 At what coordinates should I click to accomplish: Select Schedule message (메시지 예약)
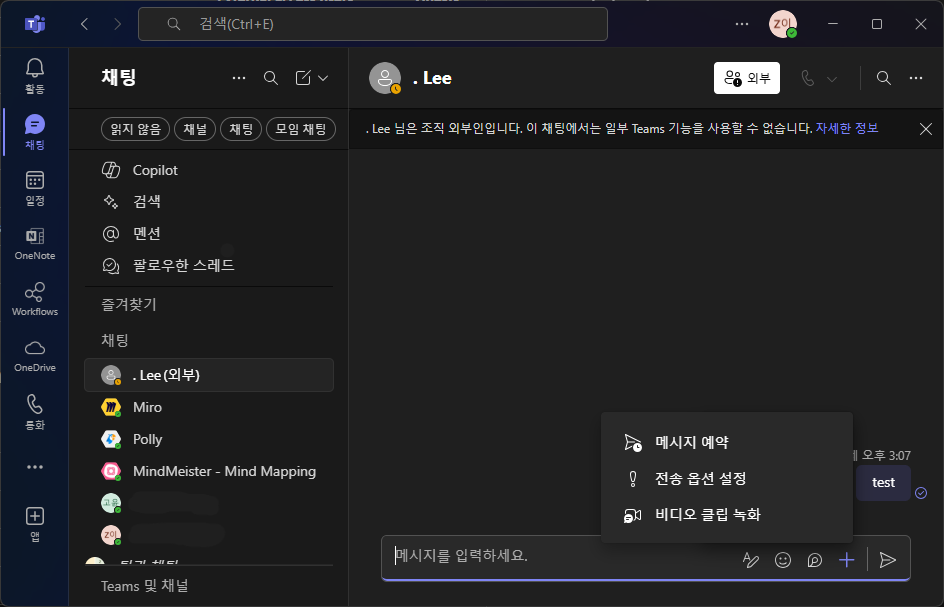pyautogui.click(x=727, y=442)
